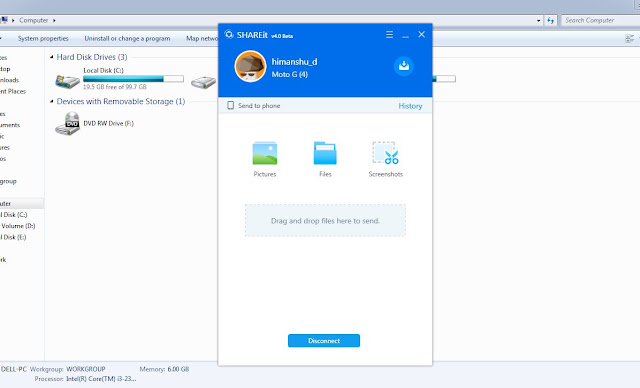Launch the Screenshots scissors tool
640x388 pixels.
pyautogui.click(x=385, y=153)
